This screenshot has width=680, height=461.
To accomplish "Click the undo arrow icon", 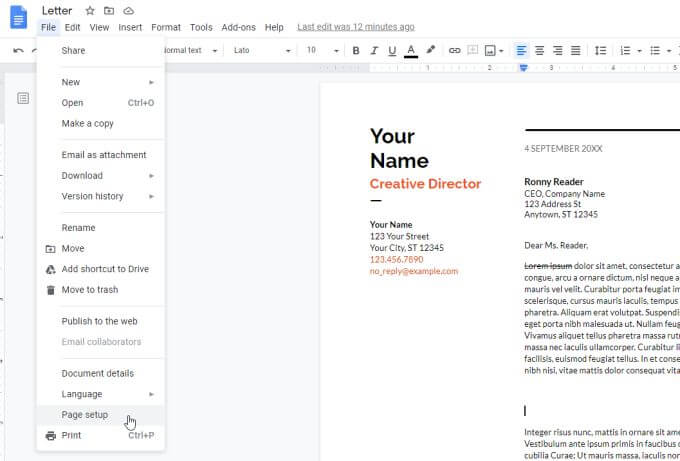I will click(18, 50).
